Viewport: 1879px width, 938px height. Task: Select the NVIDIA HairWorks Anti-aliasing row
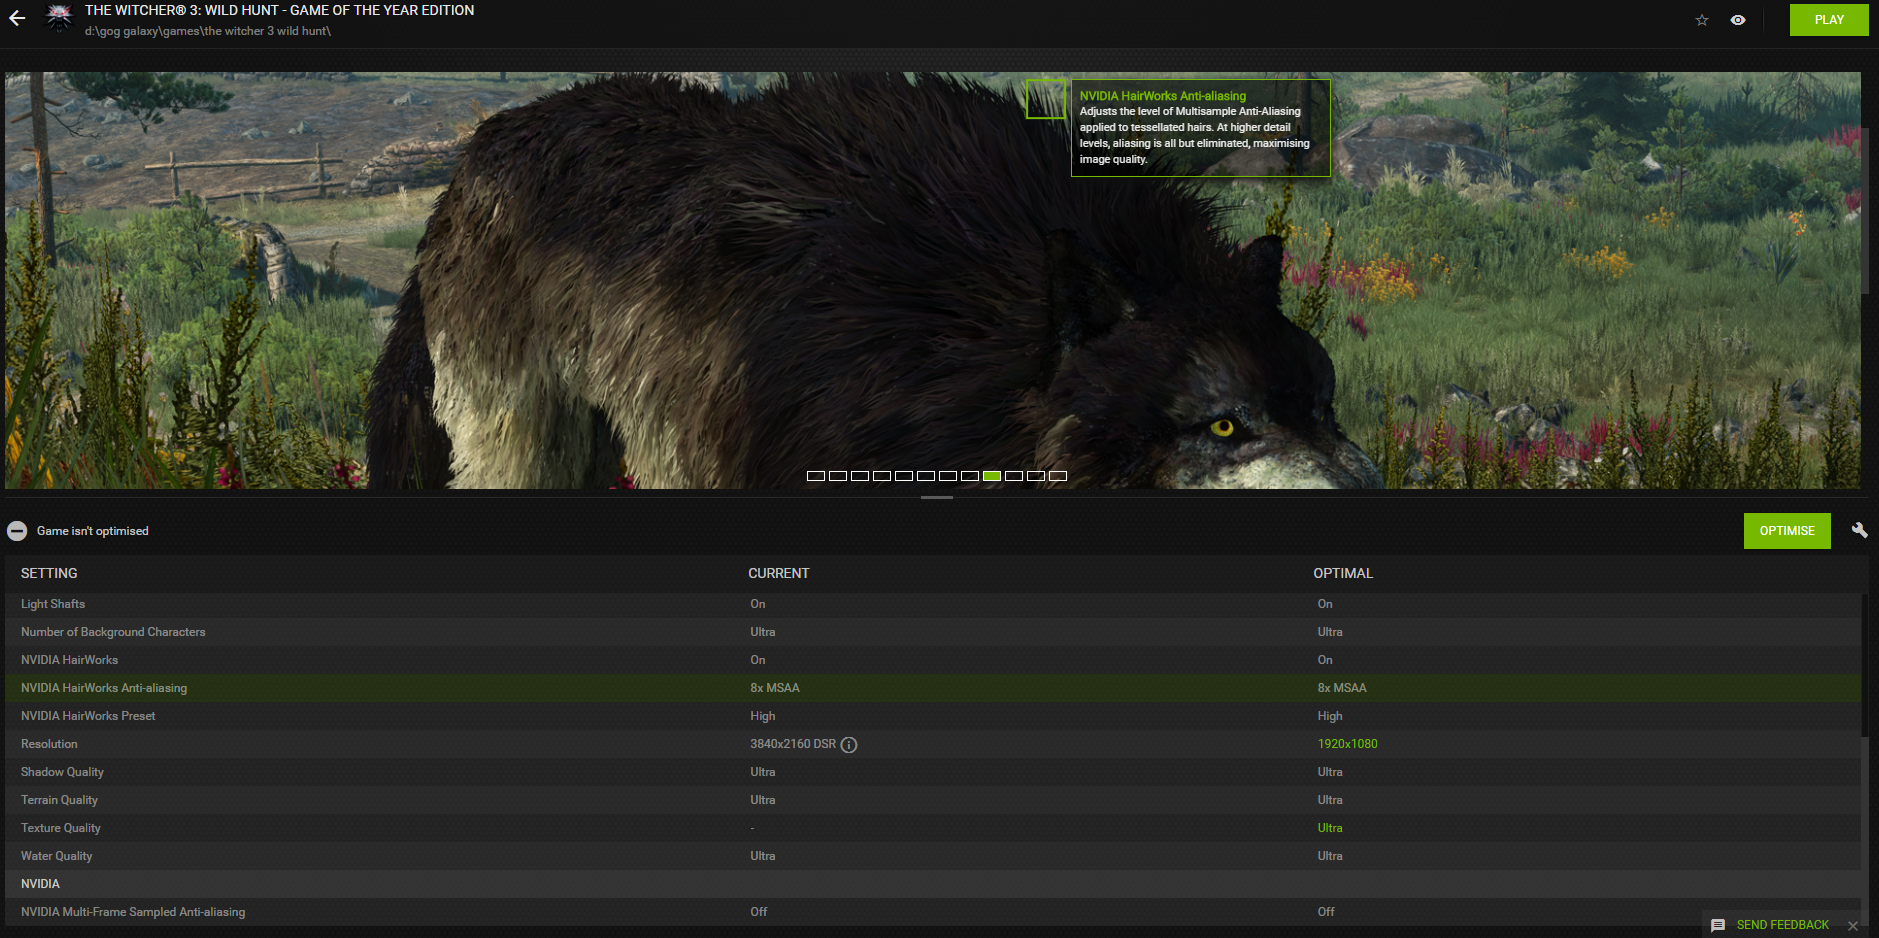coord(933,688)
